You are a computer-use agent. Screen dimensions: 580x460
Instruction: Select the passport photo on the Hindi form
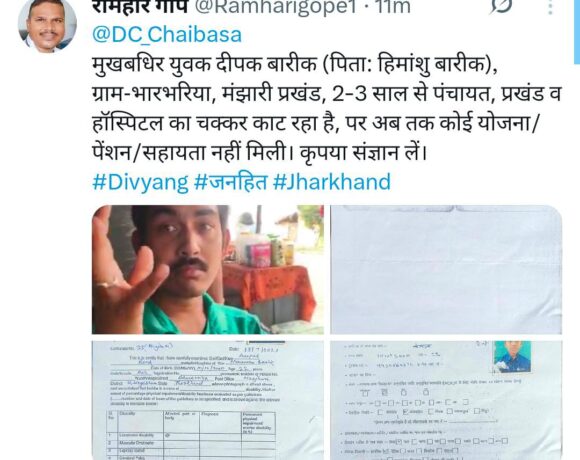[x=512, y=356]
